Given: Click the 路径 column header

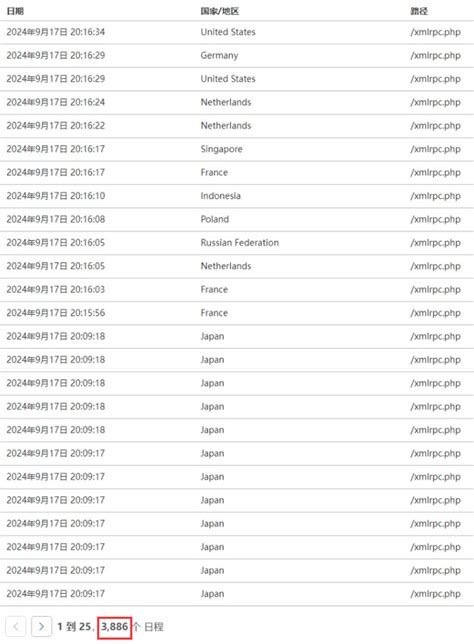Looking at the screenshot, I should point(419,11).
